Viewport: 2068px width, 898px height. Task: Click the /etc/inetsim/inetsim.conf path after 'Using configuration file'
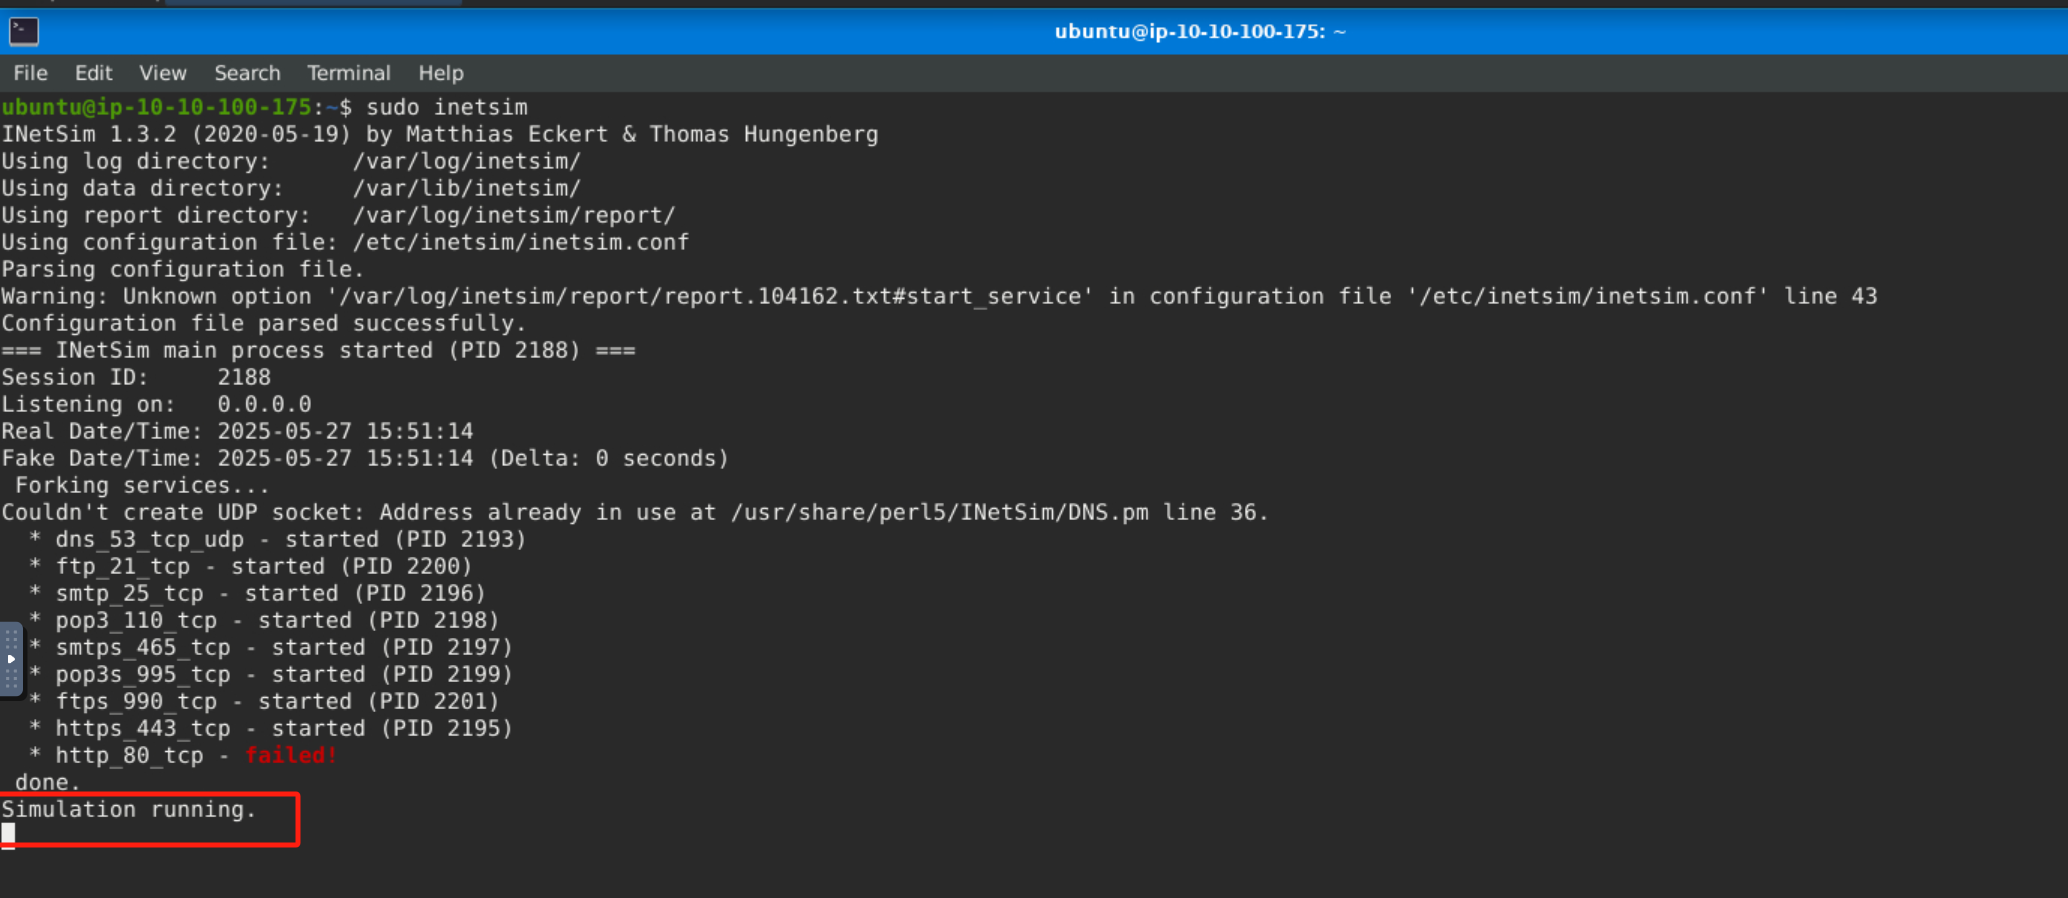[520, 243]
